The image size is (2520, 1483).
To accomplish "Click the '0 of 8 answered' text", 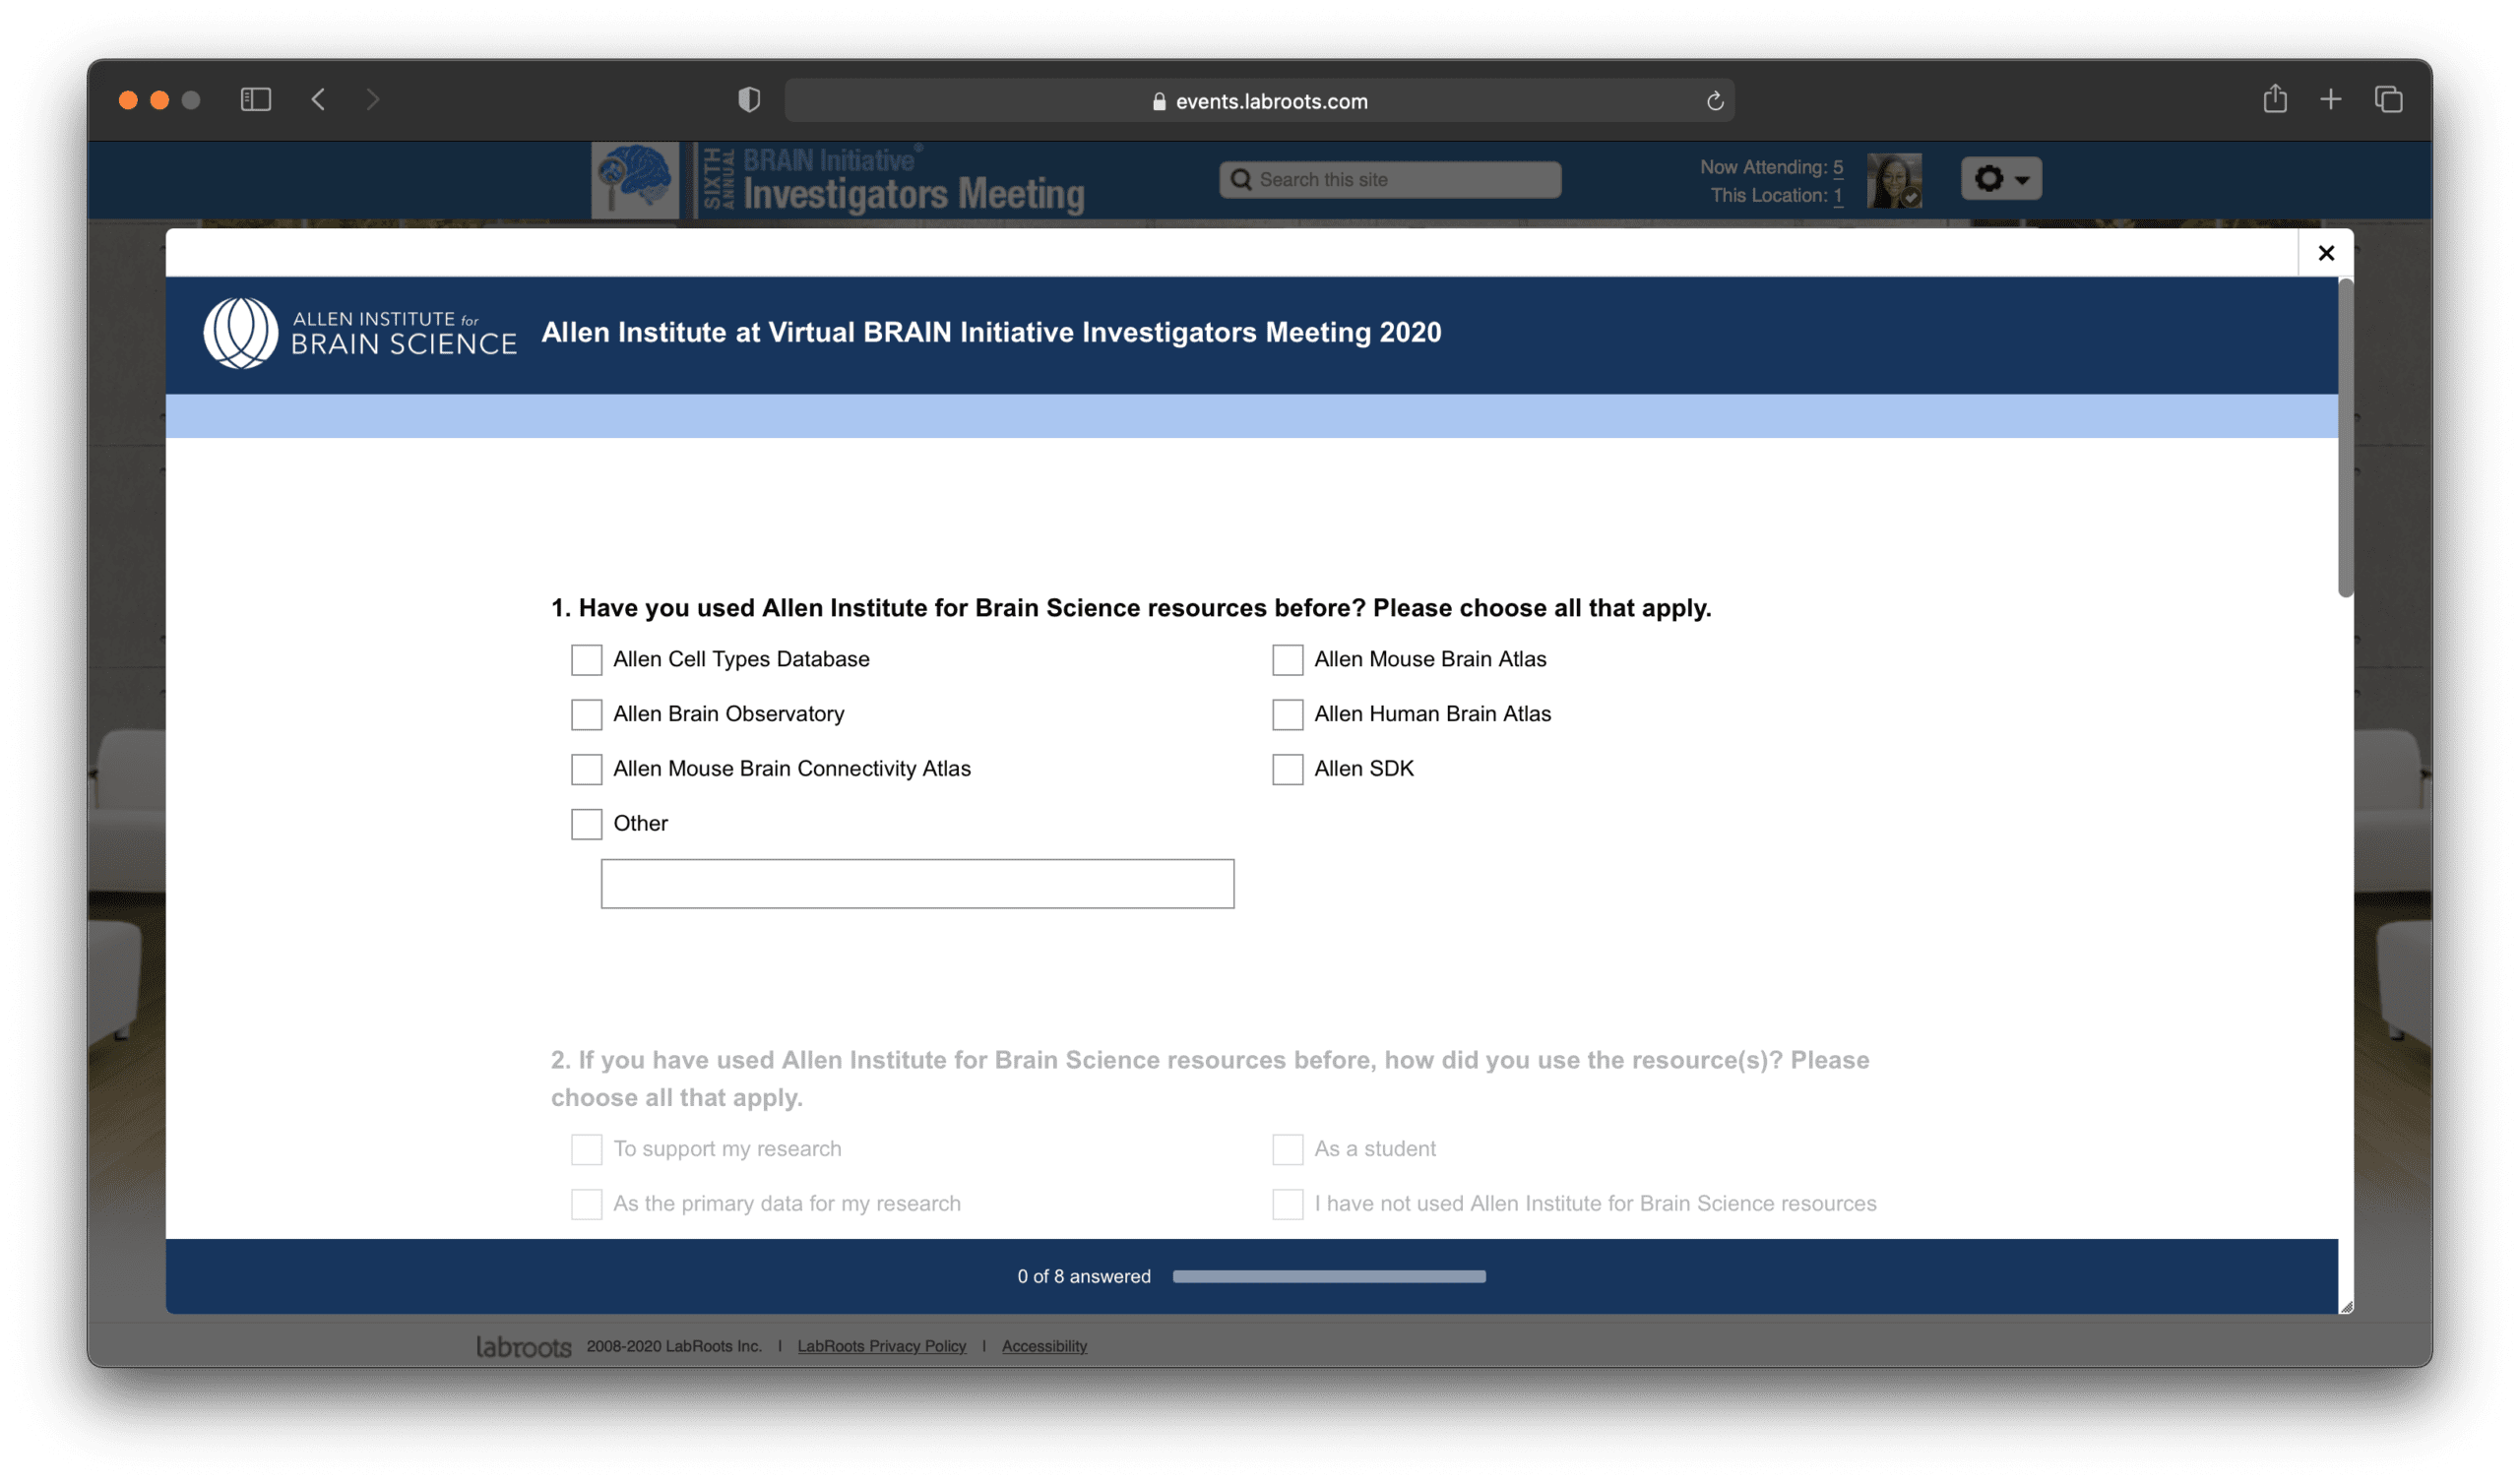I will tap(1083, 1276).
